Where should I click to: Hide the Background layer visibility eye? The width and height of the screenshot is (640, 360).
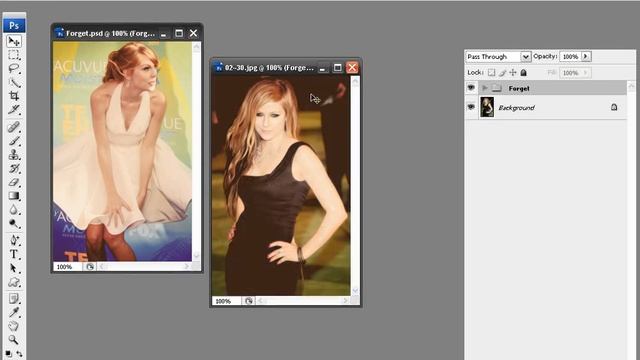pyautogui.click(x=471, y=107)
